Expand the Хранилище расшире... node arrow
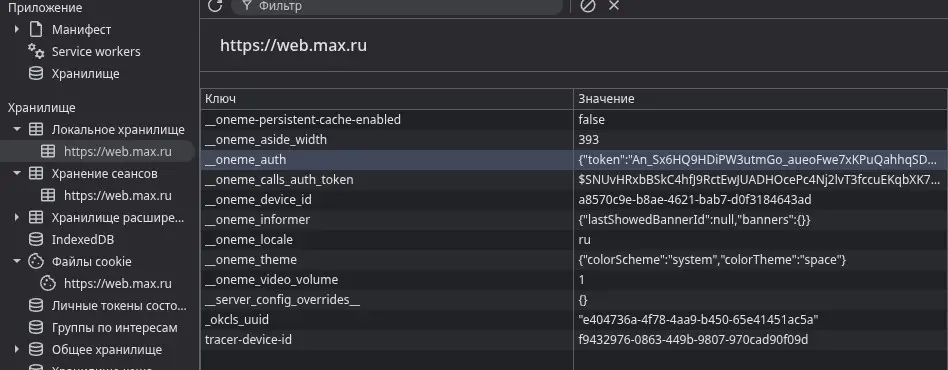Viewport: 948px width, 370px height. pos(16,217)
